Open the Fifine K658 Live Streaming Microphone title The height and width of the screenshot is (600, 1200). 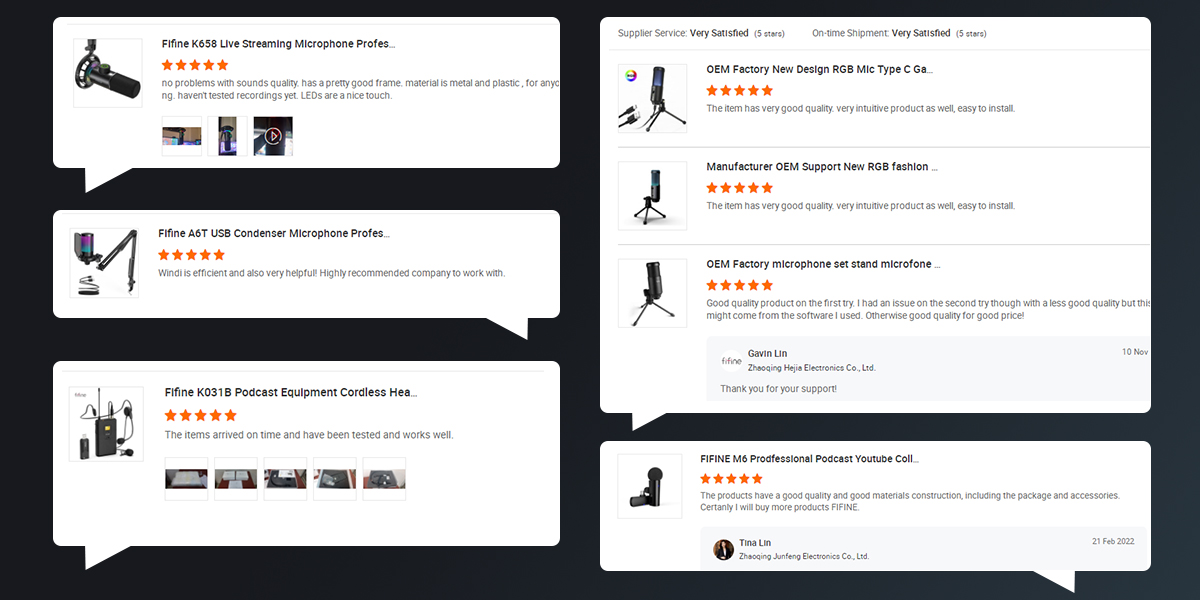pos(278,44)
